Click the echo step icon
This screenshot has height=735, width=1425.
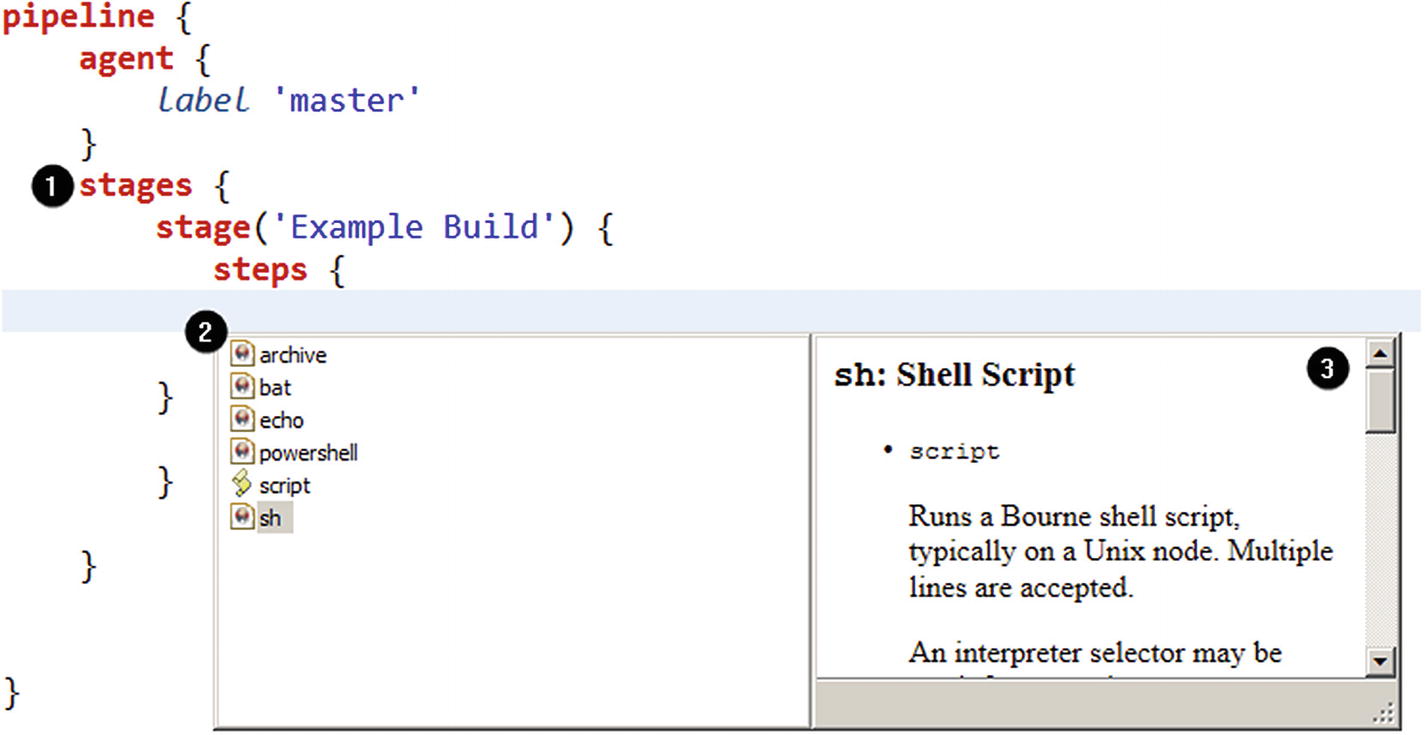[242, 419]
